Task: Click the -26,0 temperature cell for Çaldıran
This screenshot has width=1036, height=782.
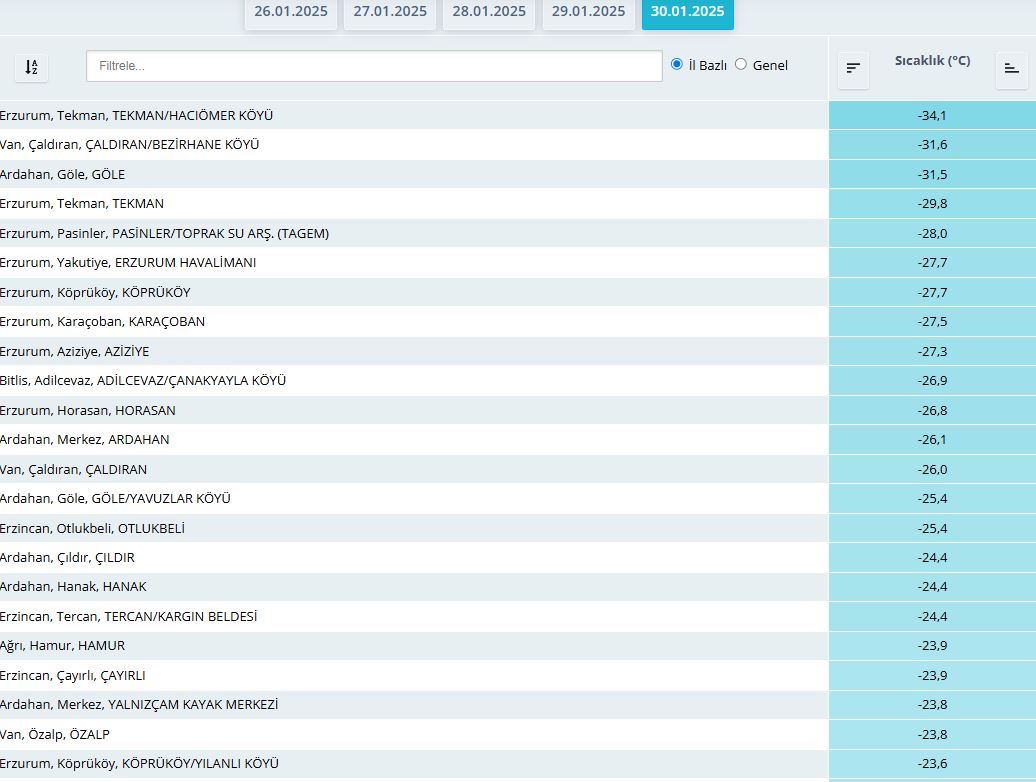Action: tap(932, 469)
